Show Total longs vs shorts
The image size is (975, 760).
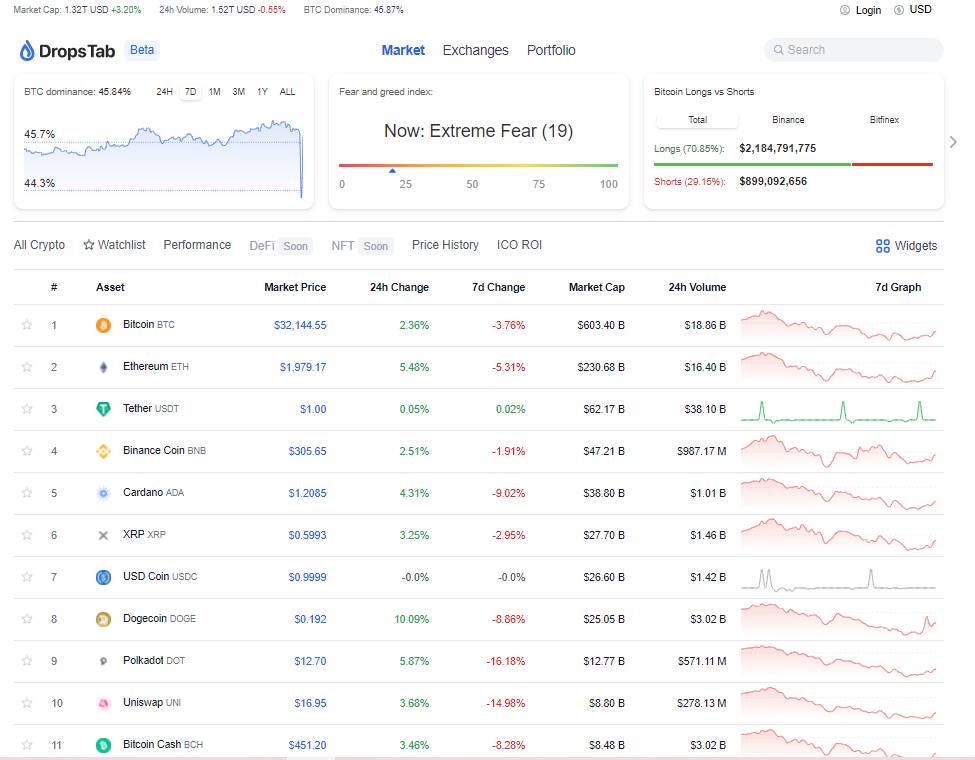click(x=698, y=120)
